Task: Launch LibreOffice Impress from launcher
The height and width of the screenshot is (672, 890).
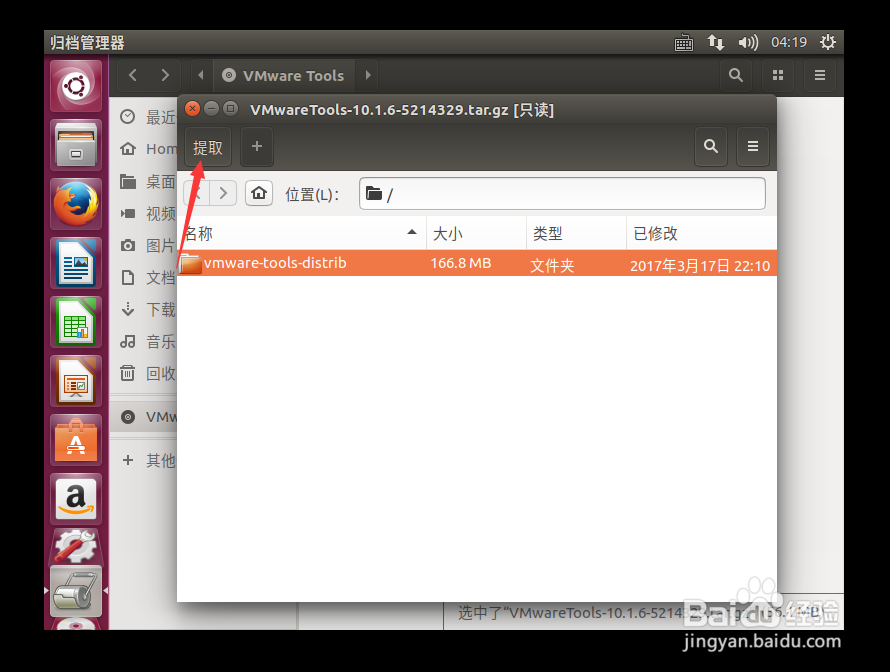Action: pyautogui.click(x=76, y=381)
